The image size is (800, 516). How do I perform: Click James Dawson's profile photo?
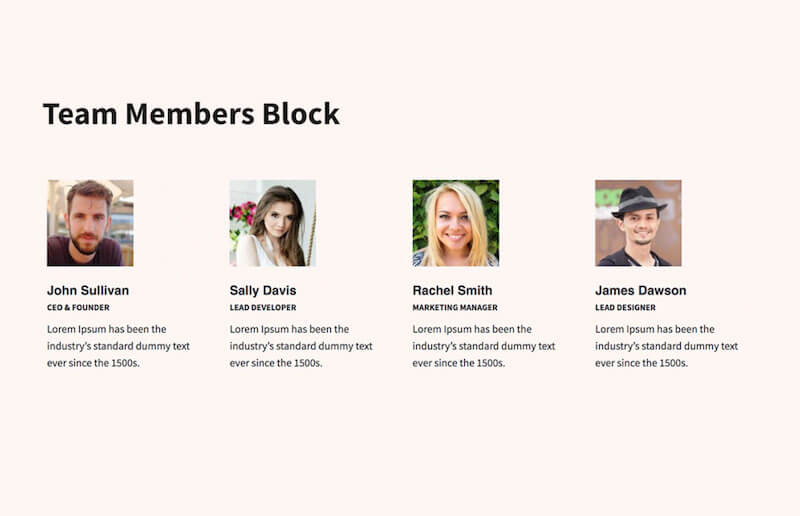[638, 223]
